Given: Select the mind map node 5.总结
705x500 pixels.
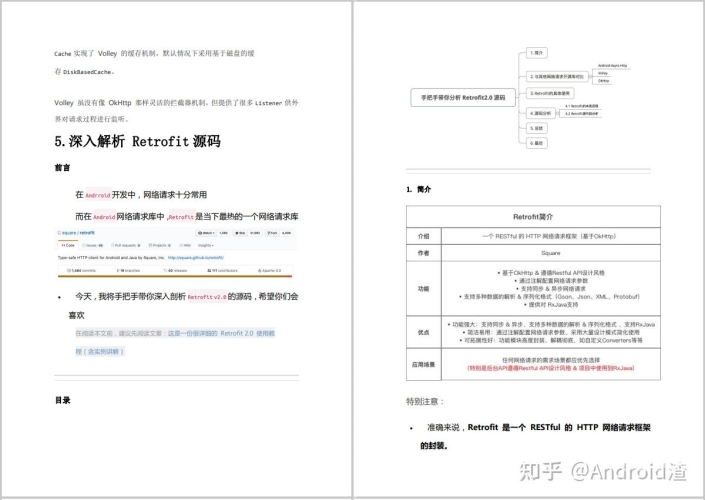Looking at the screenshot, I should click(x=537, y=128).
